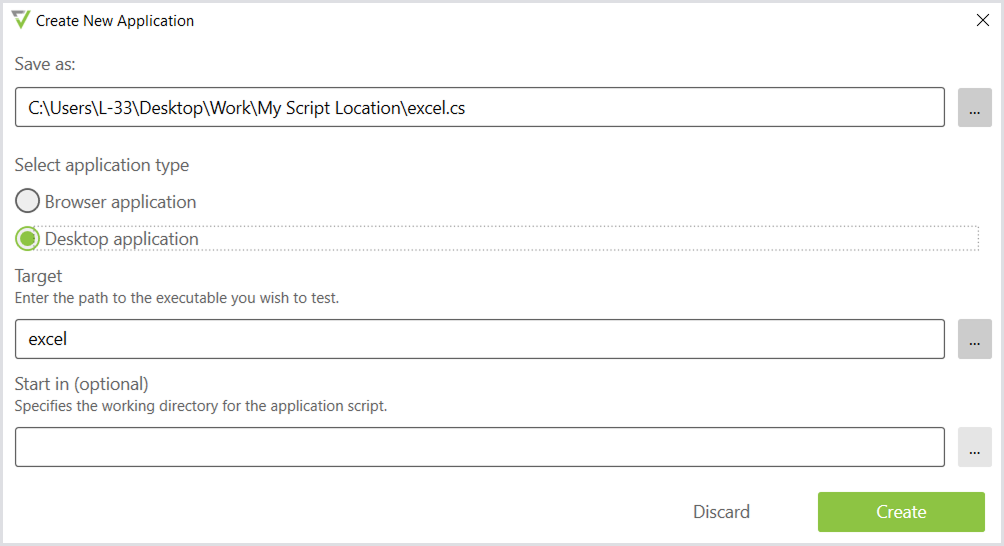Open the Save as browse ellipsis button

(x=974, y=108)
